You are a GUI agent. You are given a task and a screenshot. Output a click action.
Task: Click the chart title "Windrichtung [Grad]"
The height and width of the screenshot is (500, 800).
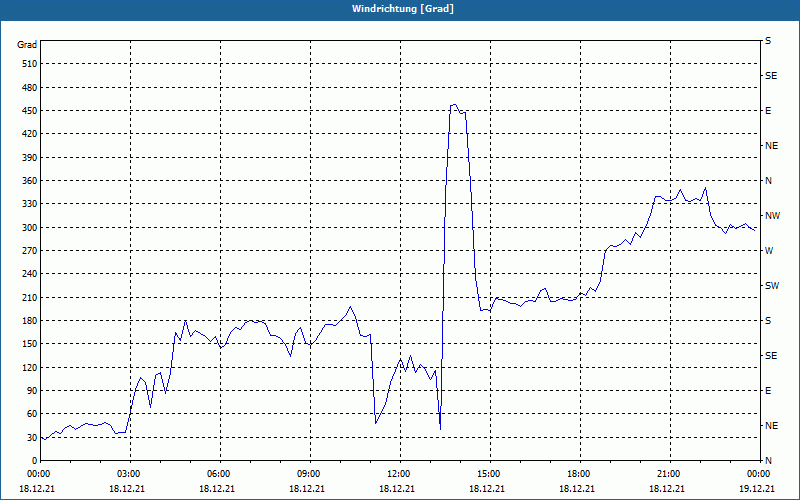tap(403, 9)
